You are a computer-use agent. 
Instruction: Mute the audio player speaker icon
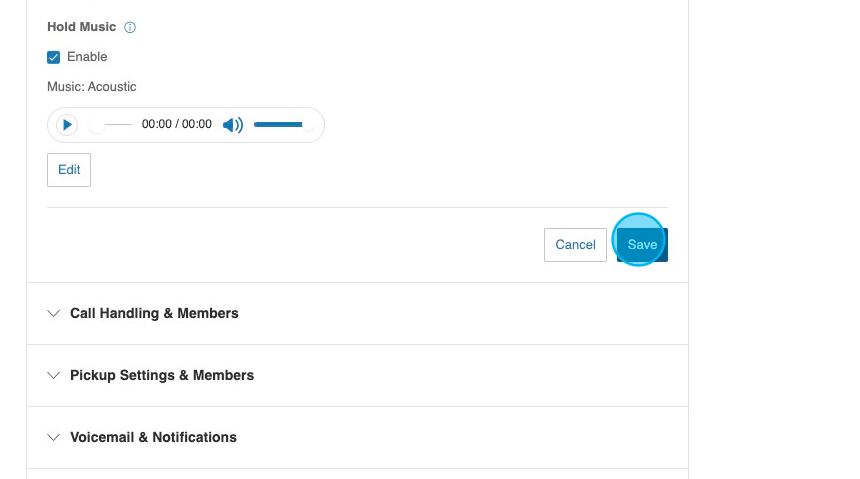point(232,125)
